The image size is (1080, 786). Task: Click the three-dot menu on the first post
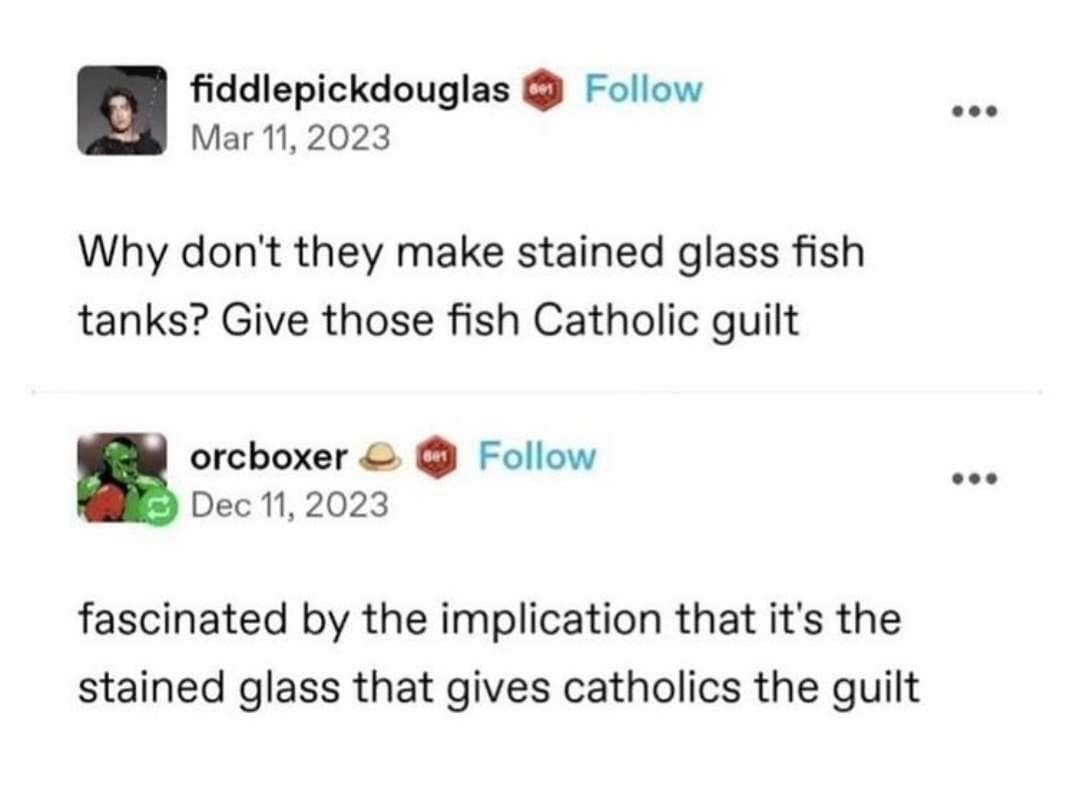coord(975,110)
